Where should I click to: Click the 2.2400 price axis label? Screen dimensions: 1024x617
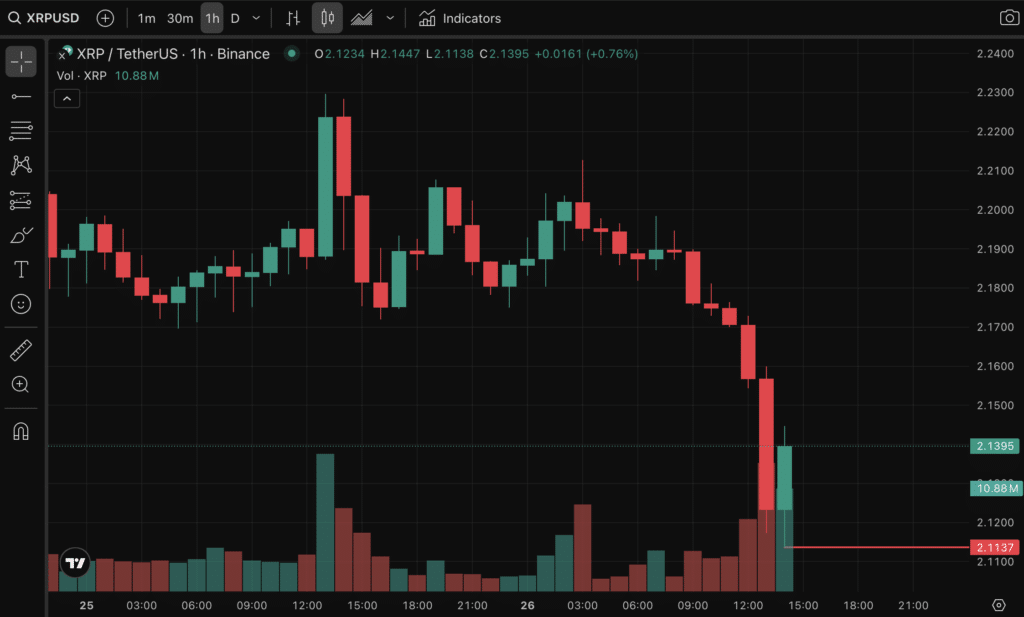point(995,54)
